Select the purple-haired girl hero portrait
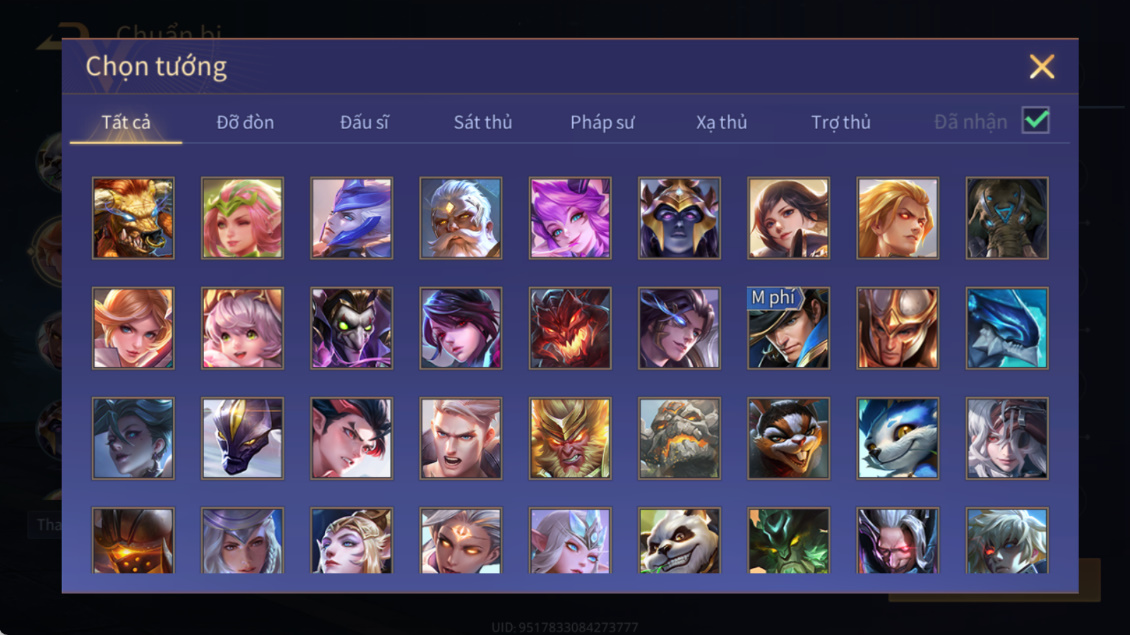 (x=570, y=218)
